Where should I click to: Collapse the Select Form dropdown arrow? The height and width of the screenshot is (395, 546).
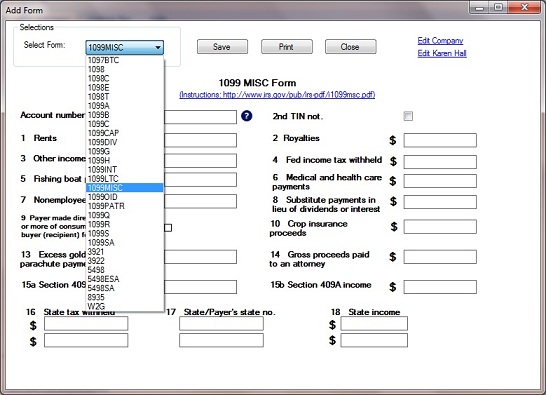coord(158,47)
